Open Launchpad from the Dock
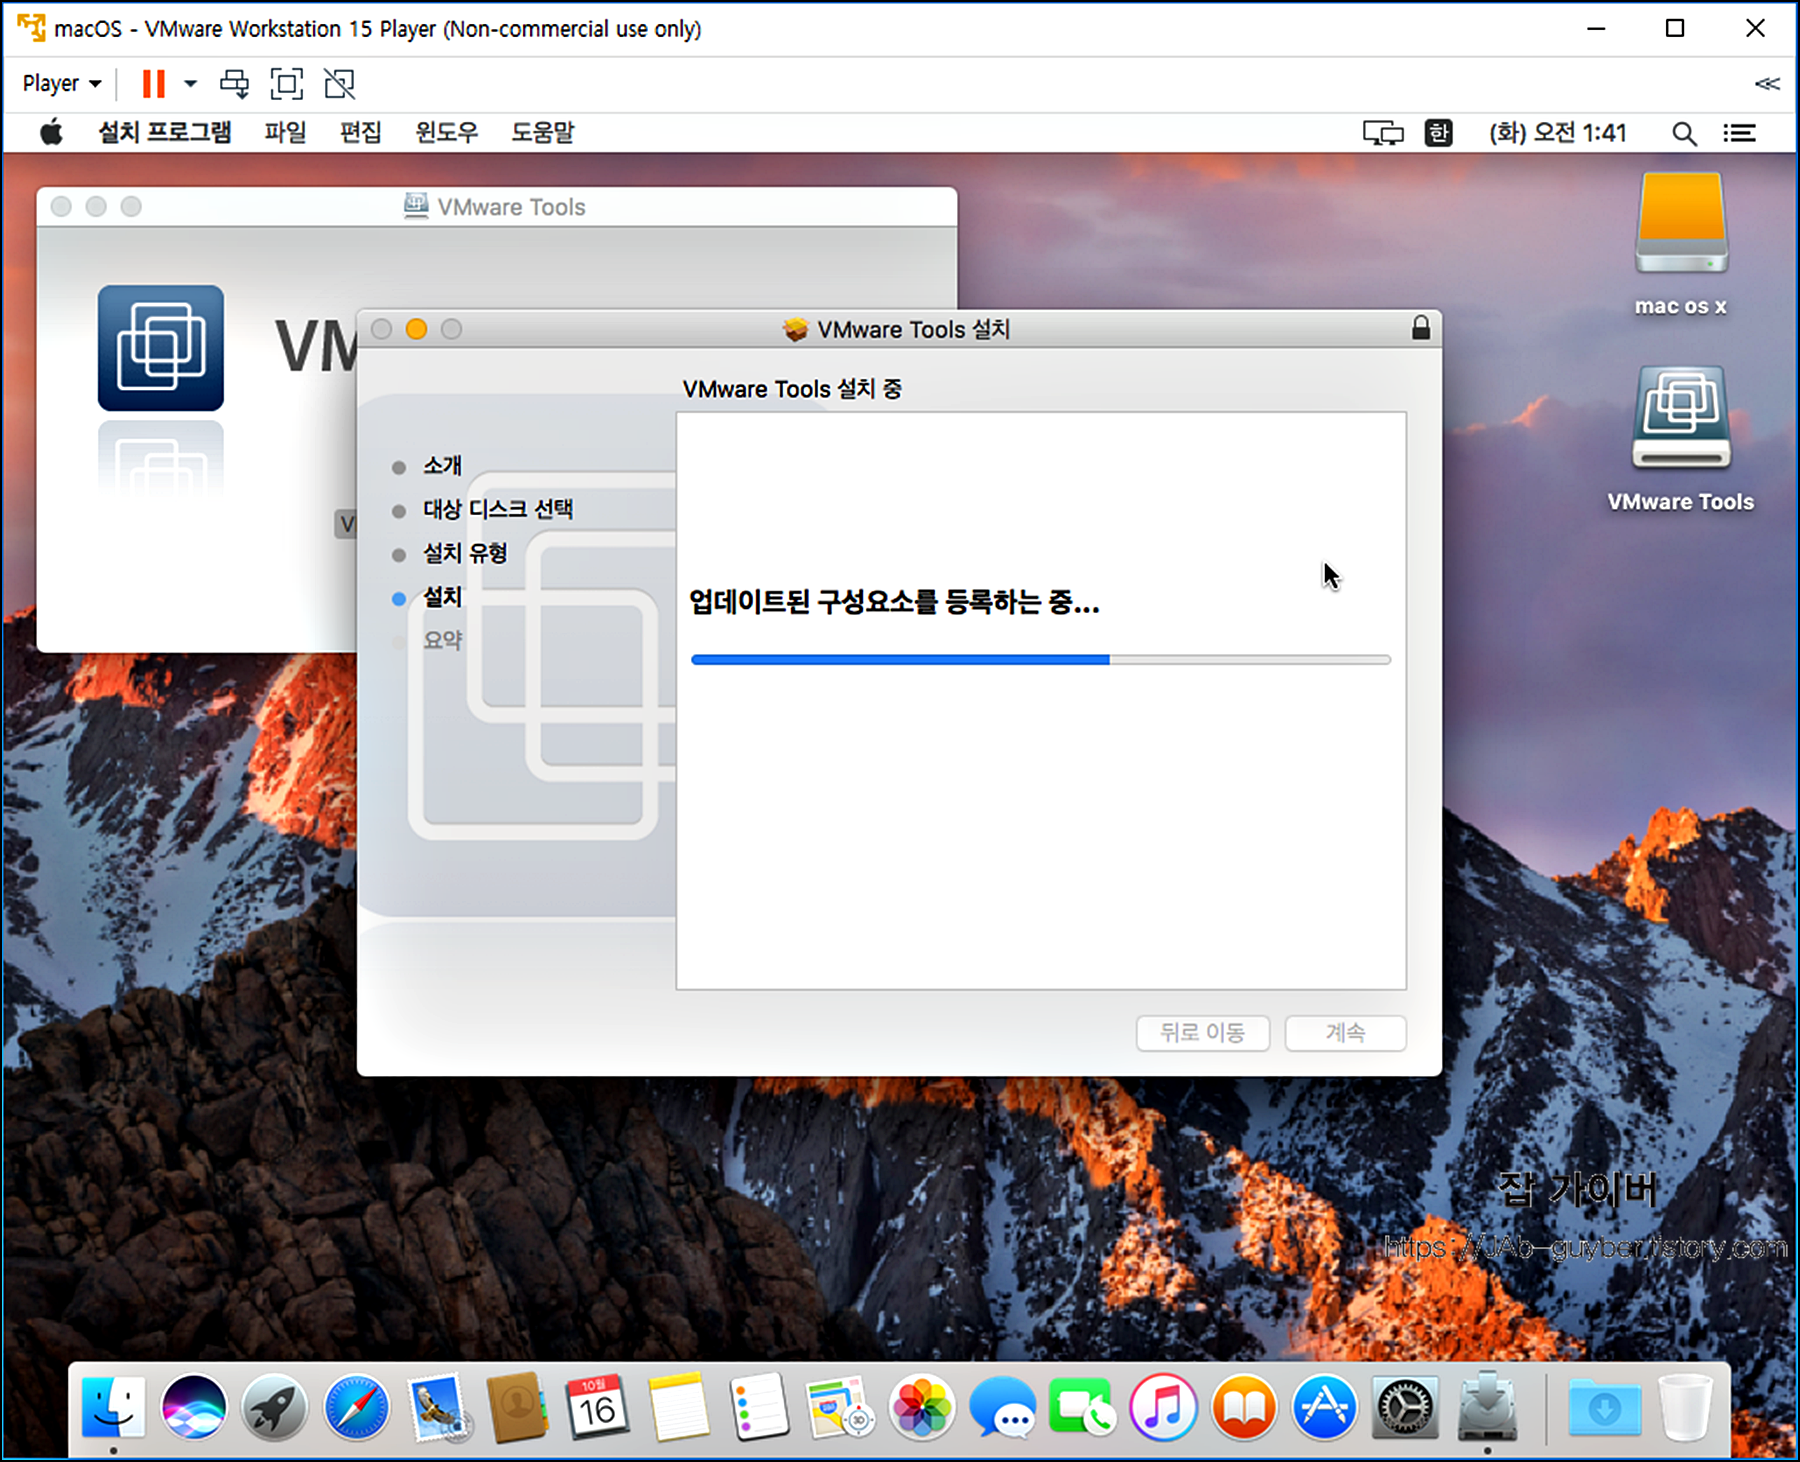The width and height of the screenshot is (1800, 1462). pos(274,1407)
